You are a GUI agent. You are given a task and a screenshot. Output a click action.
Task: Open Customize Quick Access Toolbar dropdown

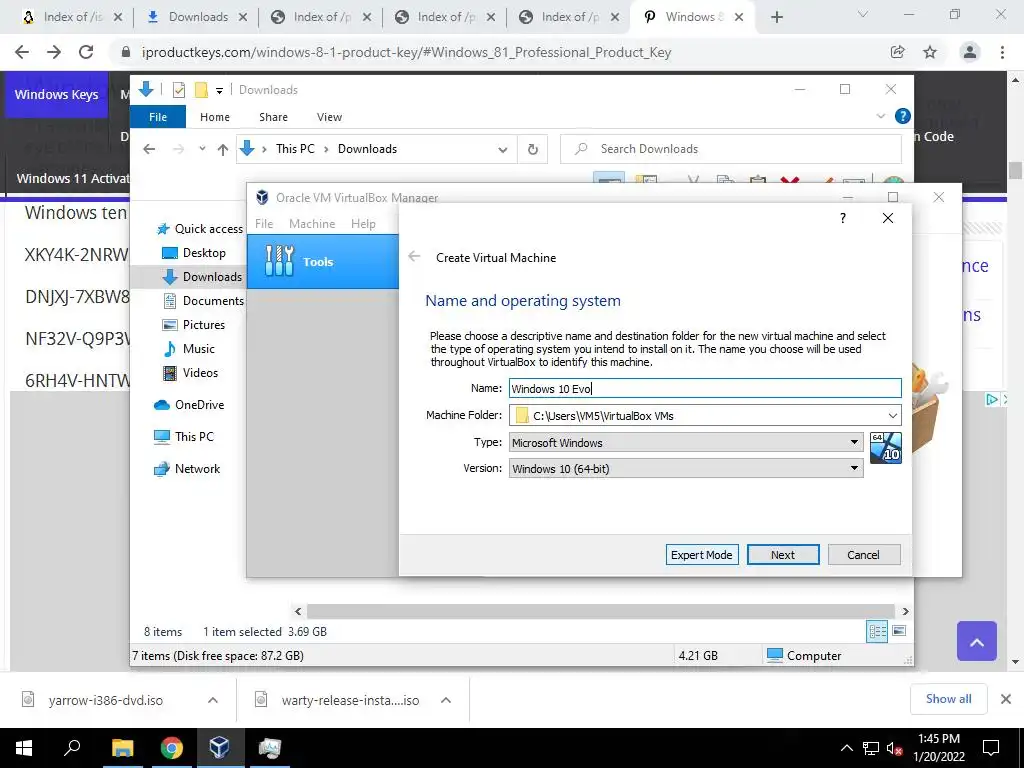point(219,91)
